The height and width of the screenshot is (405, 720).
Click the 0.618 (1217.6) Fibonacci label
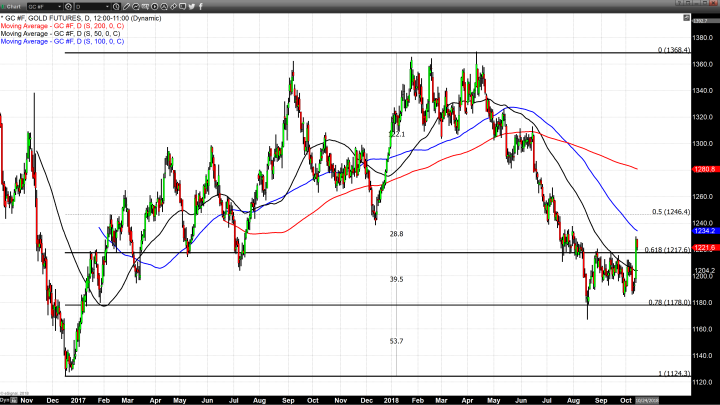tap(667, 250)
